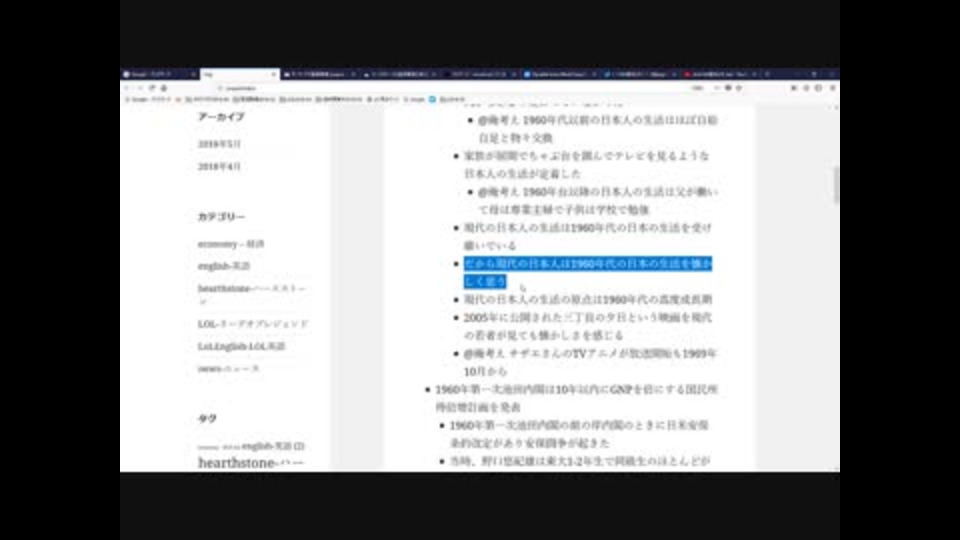
Task: Click the english-英語 tag link
Action: click(x=273, y=446)
